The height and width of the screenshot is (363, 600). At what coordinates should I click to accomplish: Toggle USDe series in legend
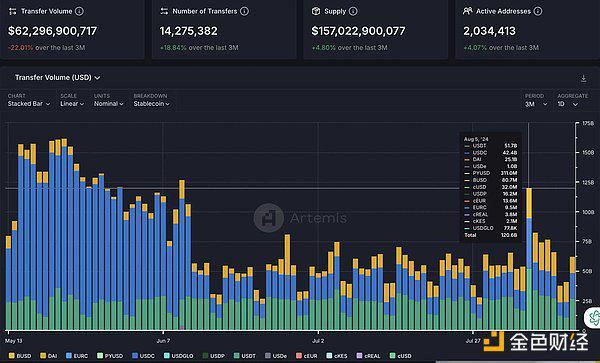point(276,356)
